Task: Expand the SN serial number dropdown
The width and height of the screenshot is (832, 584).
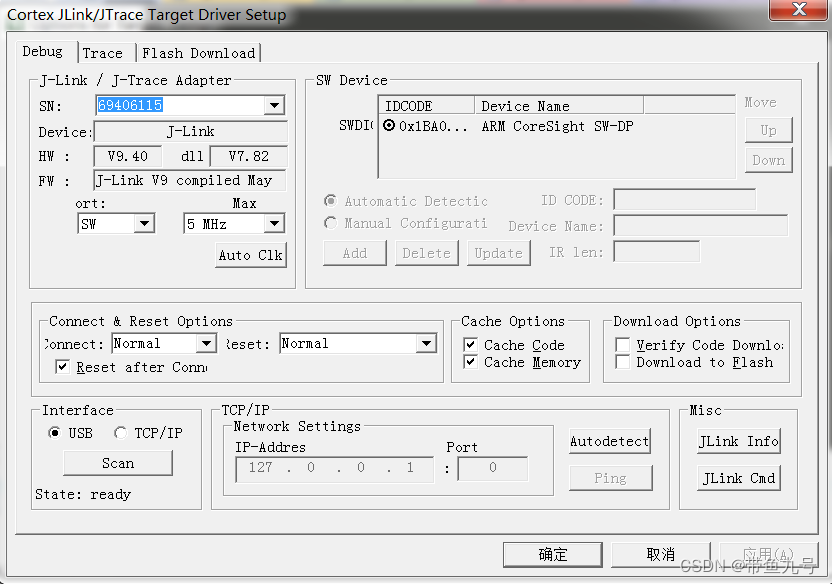Action: pos(274,105)
